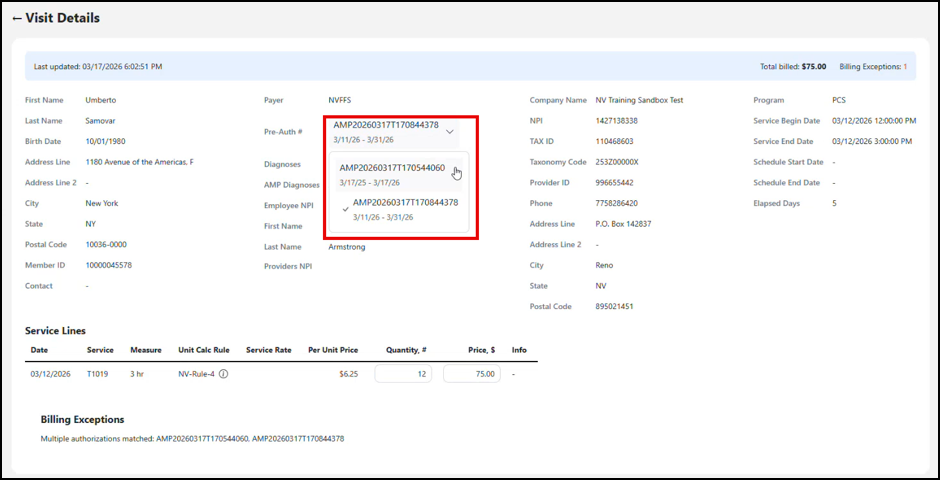The height and width of the screenshot is (480, 940).
Task: Click birth date 10/01/1980
Action: [106, 141]
